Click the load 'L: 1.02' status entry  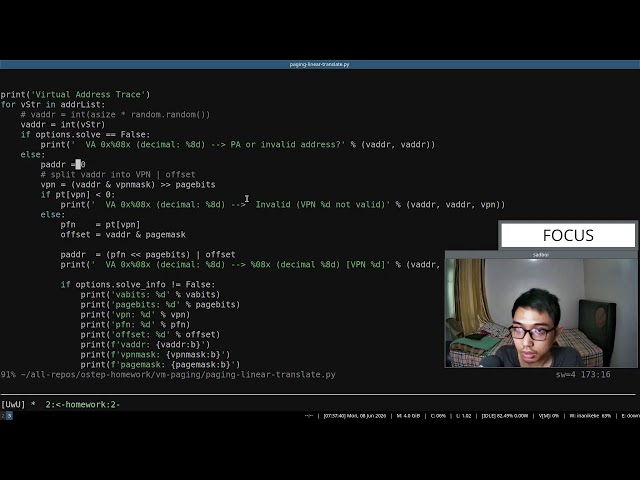[x=464, y=416]
